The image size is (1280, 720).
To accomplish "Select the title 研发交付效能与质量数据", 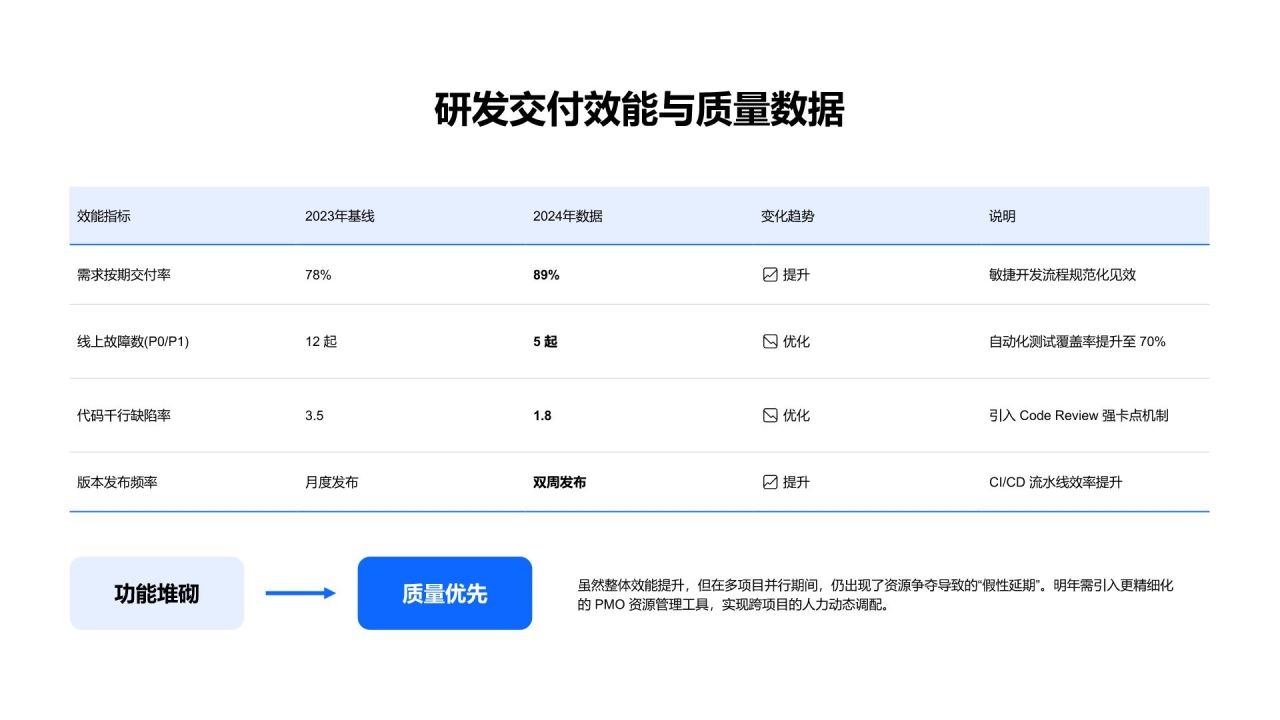I will point(640,110).
